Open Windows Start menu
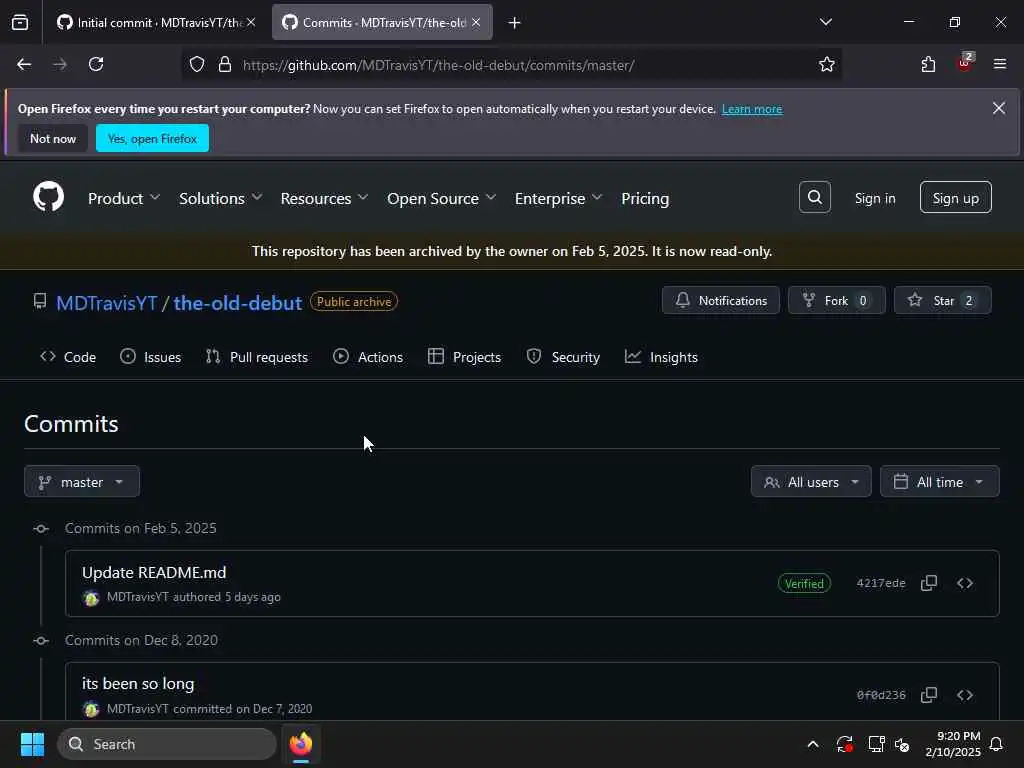This screenshot has width=1024, height=768. (x=32, y=744)
